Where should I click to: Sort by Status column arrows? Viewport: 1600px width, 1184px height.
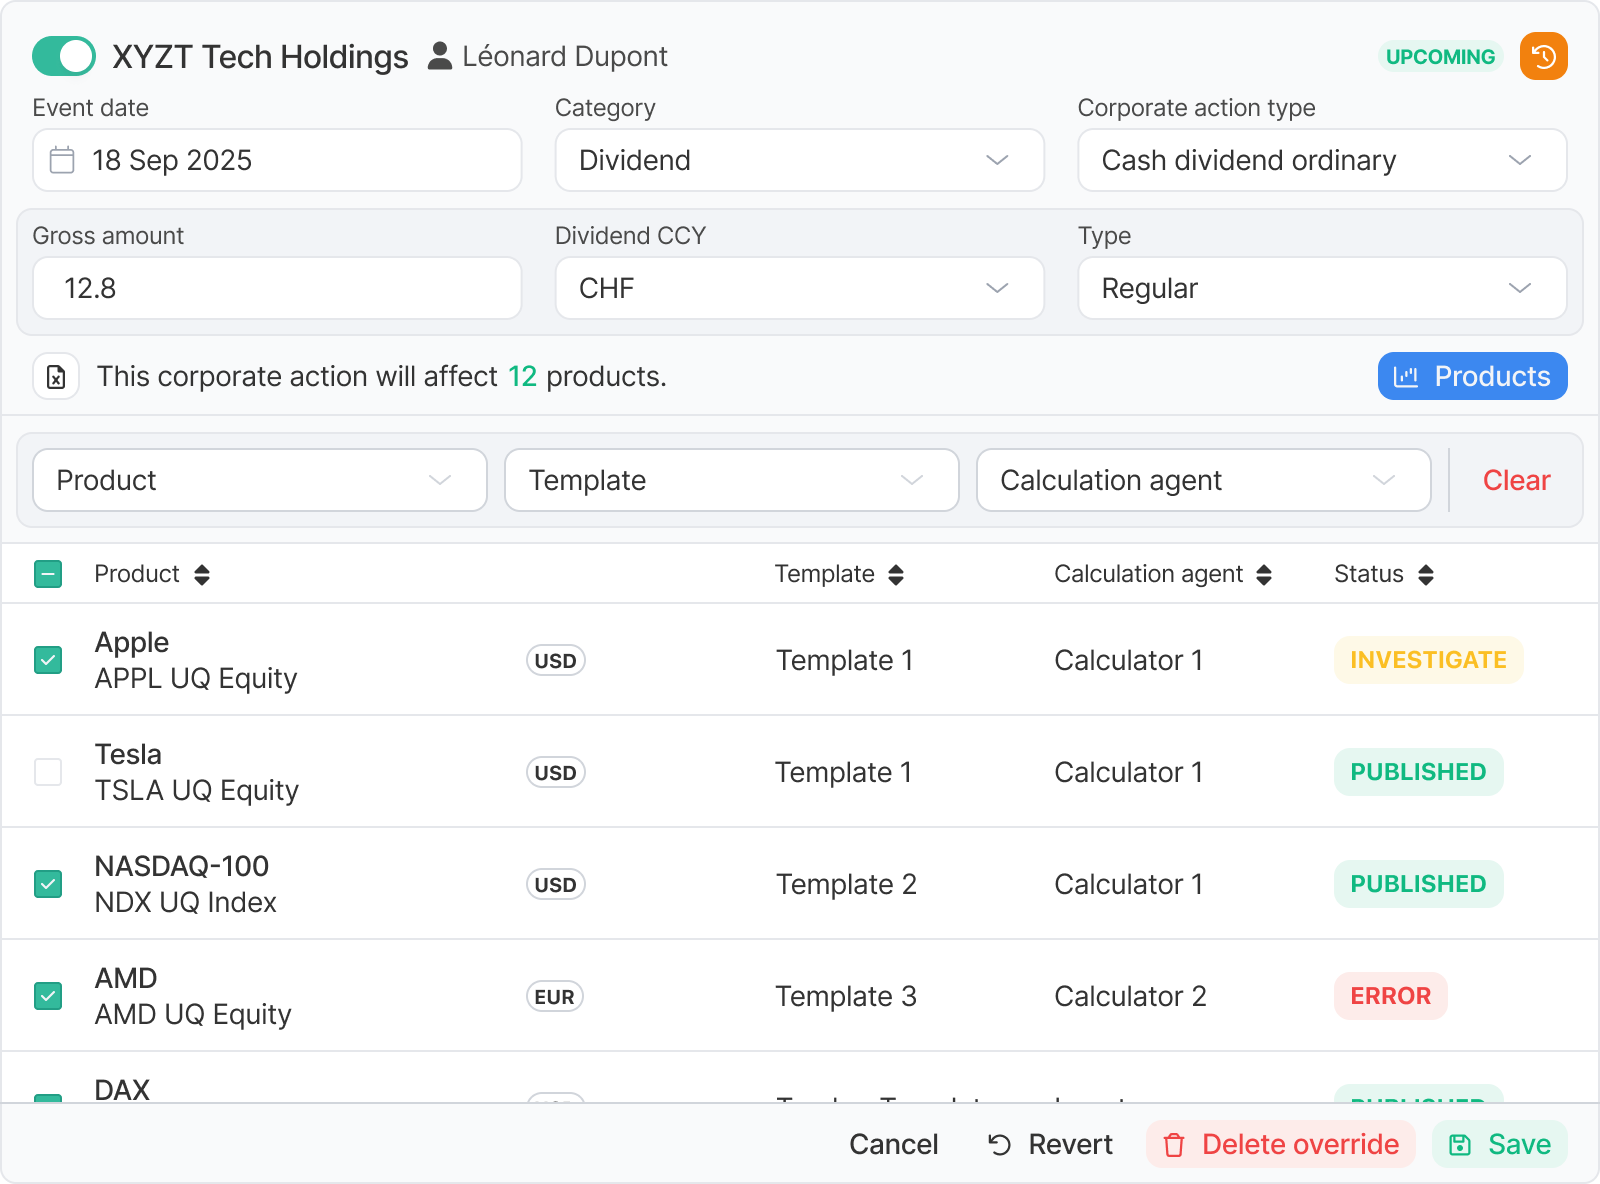pos(1426,574)
